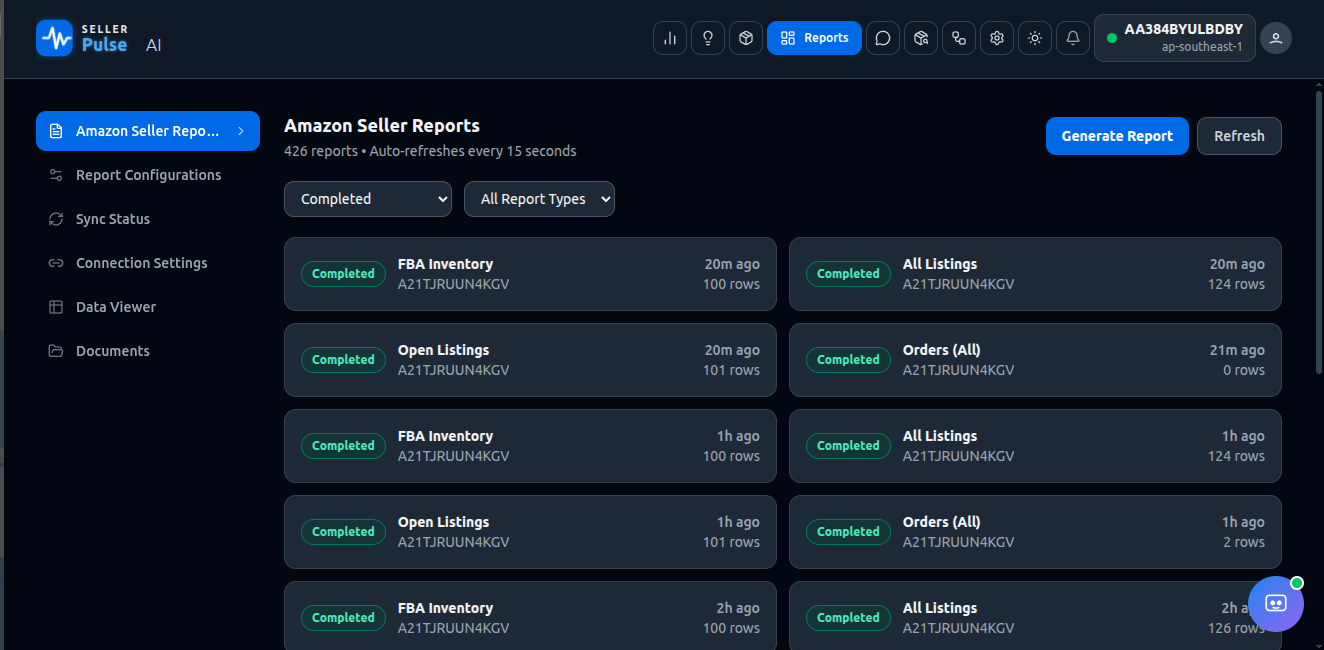The image size is (1324, 650).
Task: Click the Report Configurations sliders icon
Action: [56, 175]
